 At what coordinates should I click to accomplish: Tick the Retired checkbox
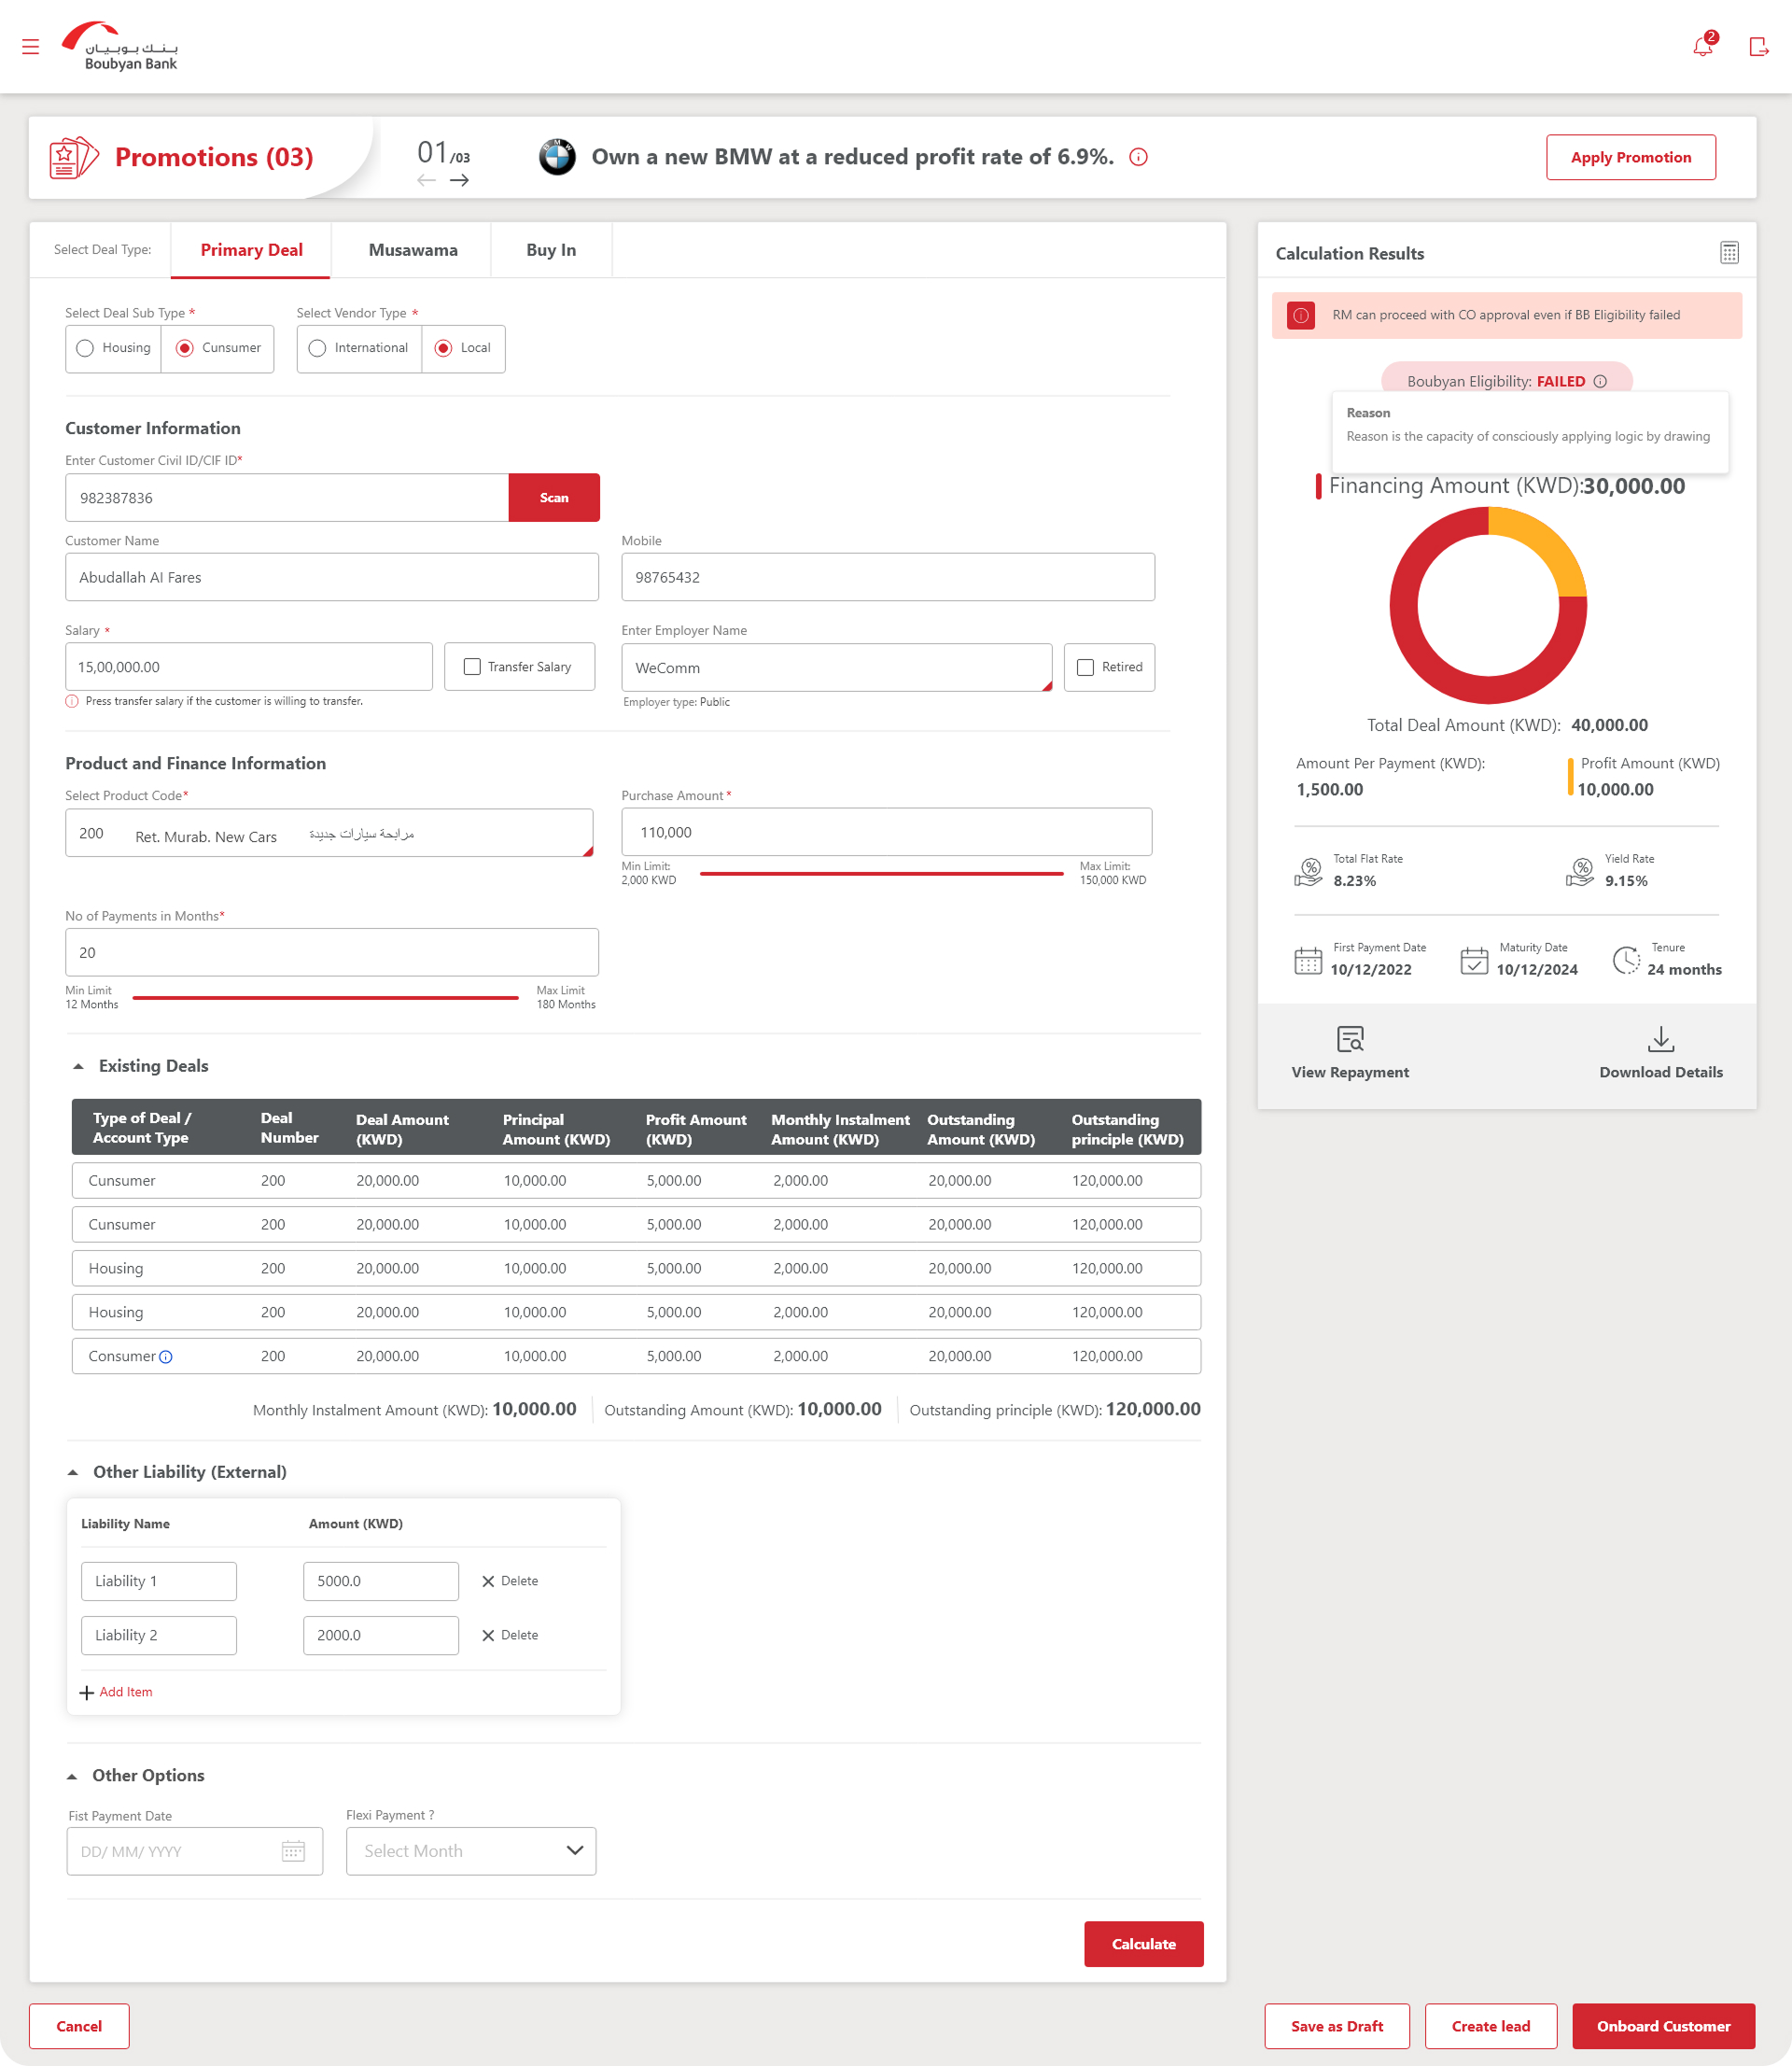pos(1085,667)
